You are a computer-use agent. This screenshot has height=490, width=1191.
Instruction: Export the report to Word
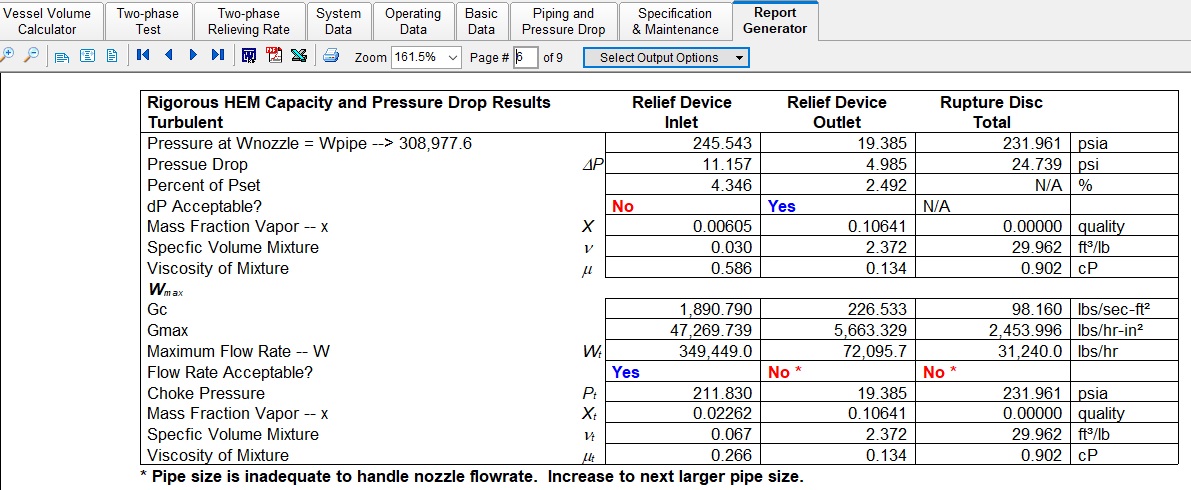pyautogui.click(x=249, y=55)
